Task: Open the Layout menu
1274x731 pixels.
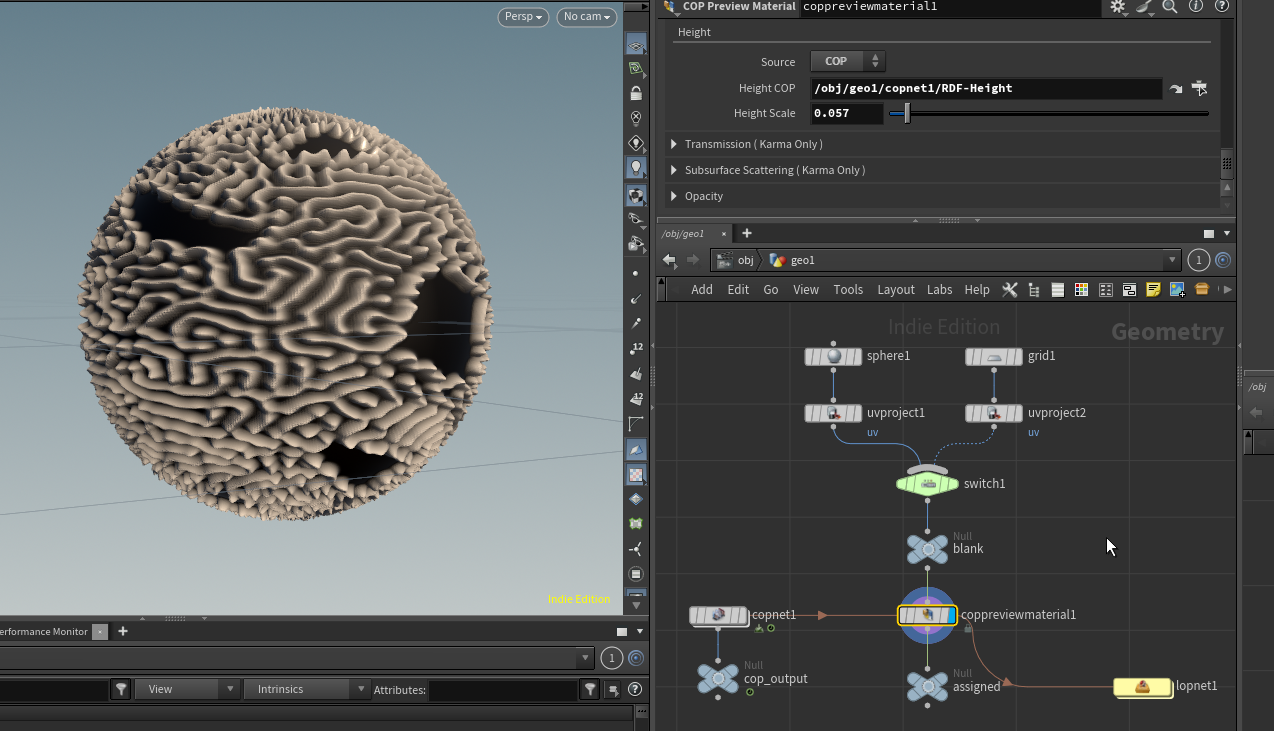Action: [895, 290]
